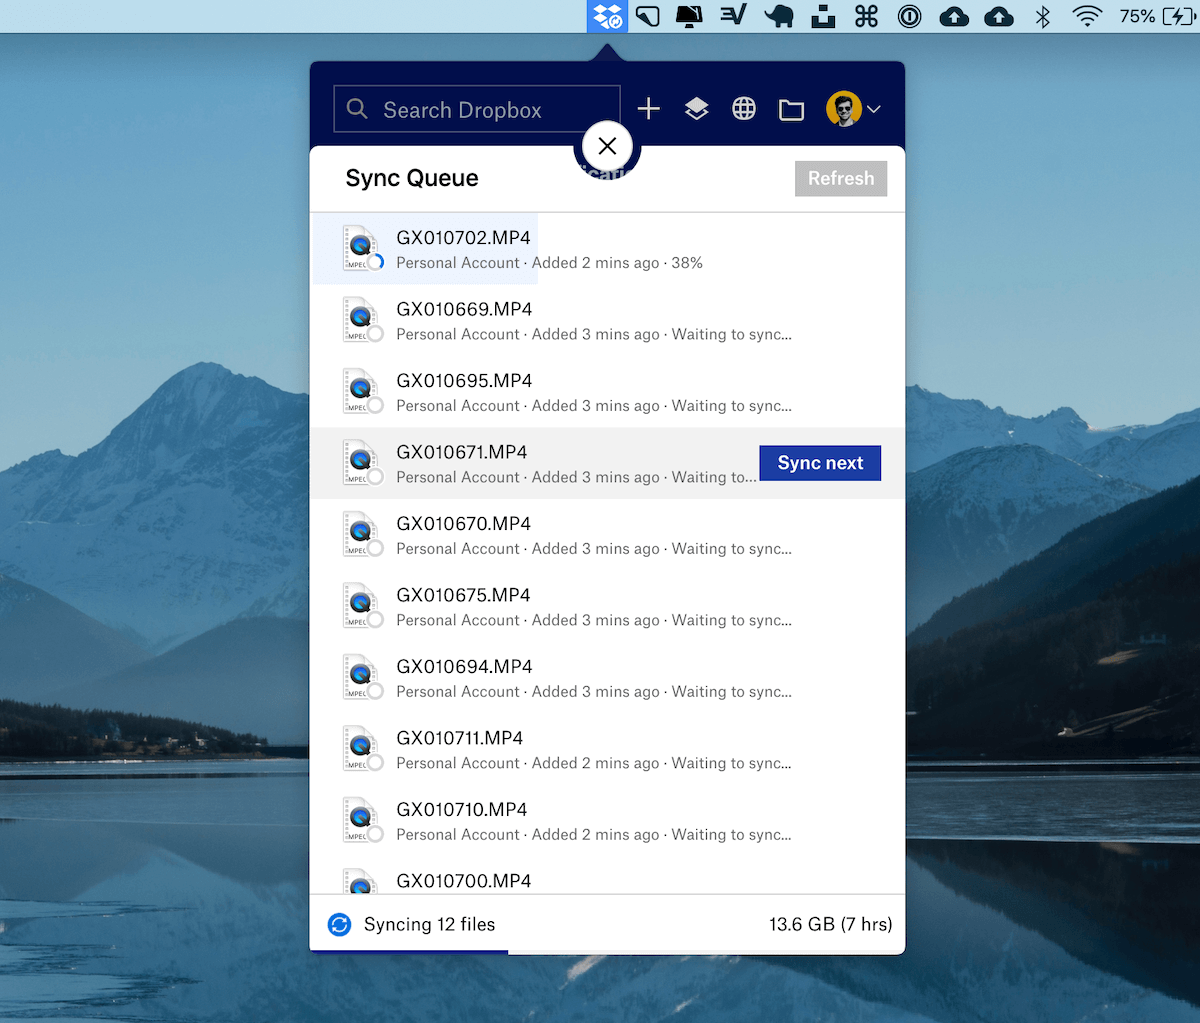The width and height of the screenshot is (1200, 1023).
Task: Click the magnifier icon in the search bar
Action: pyautogui.click(x=357, y=109)
